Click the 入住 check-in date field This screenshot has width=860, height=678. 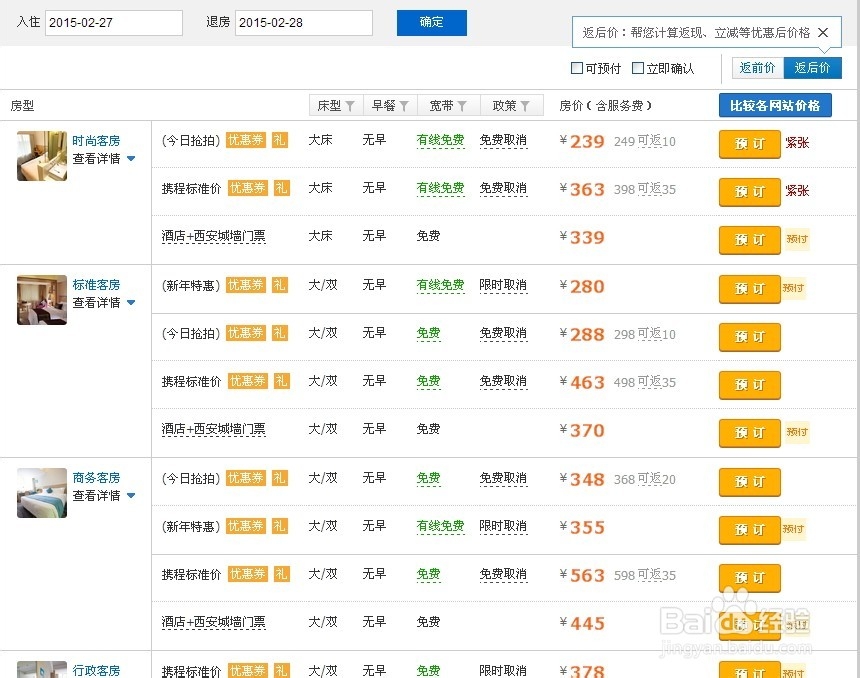pos(113,23)
